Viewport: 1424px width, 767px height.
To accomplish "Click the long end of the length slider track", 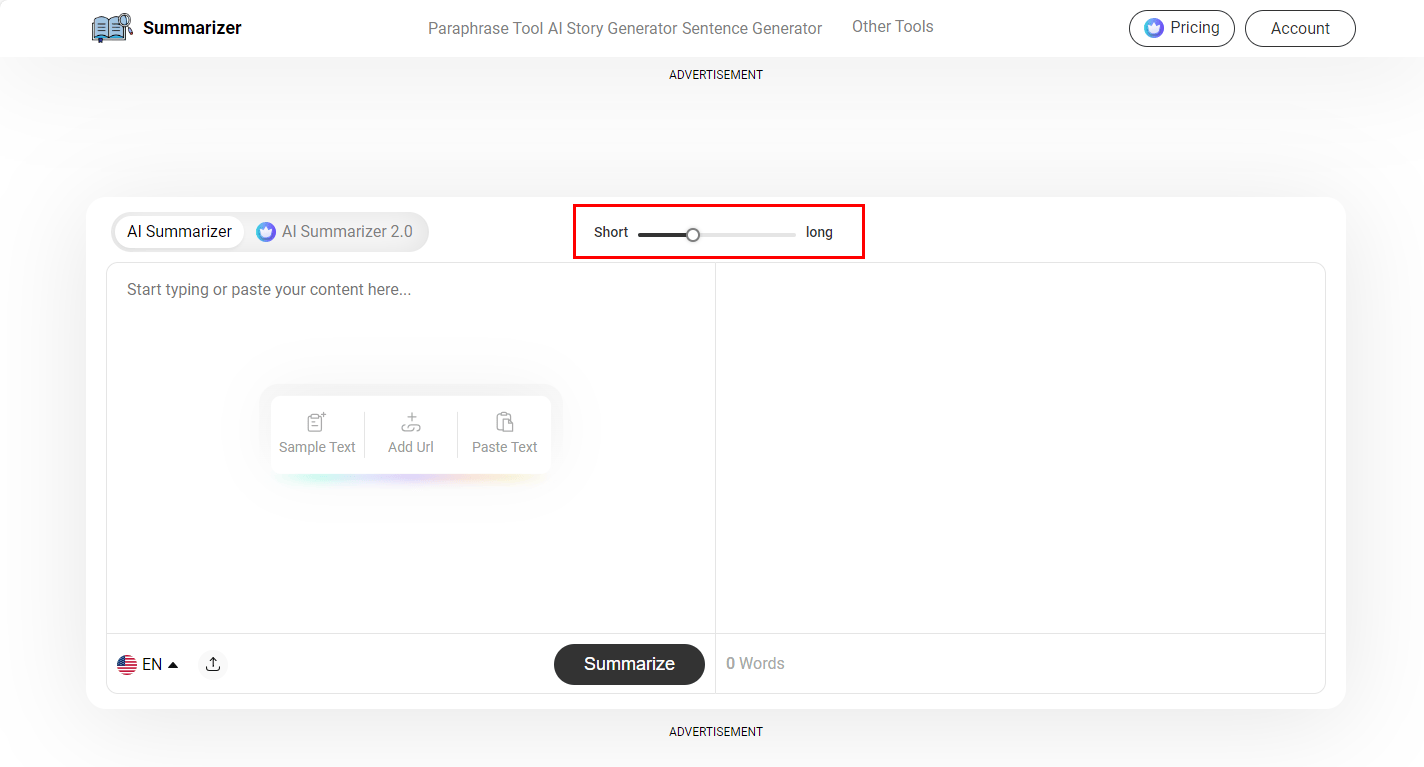I will coord(790,234).
